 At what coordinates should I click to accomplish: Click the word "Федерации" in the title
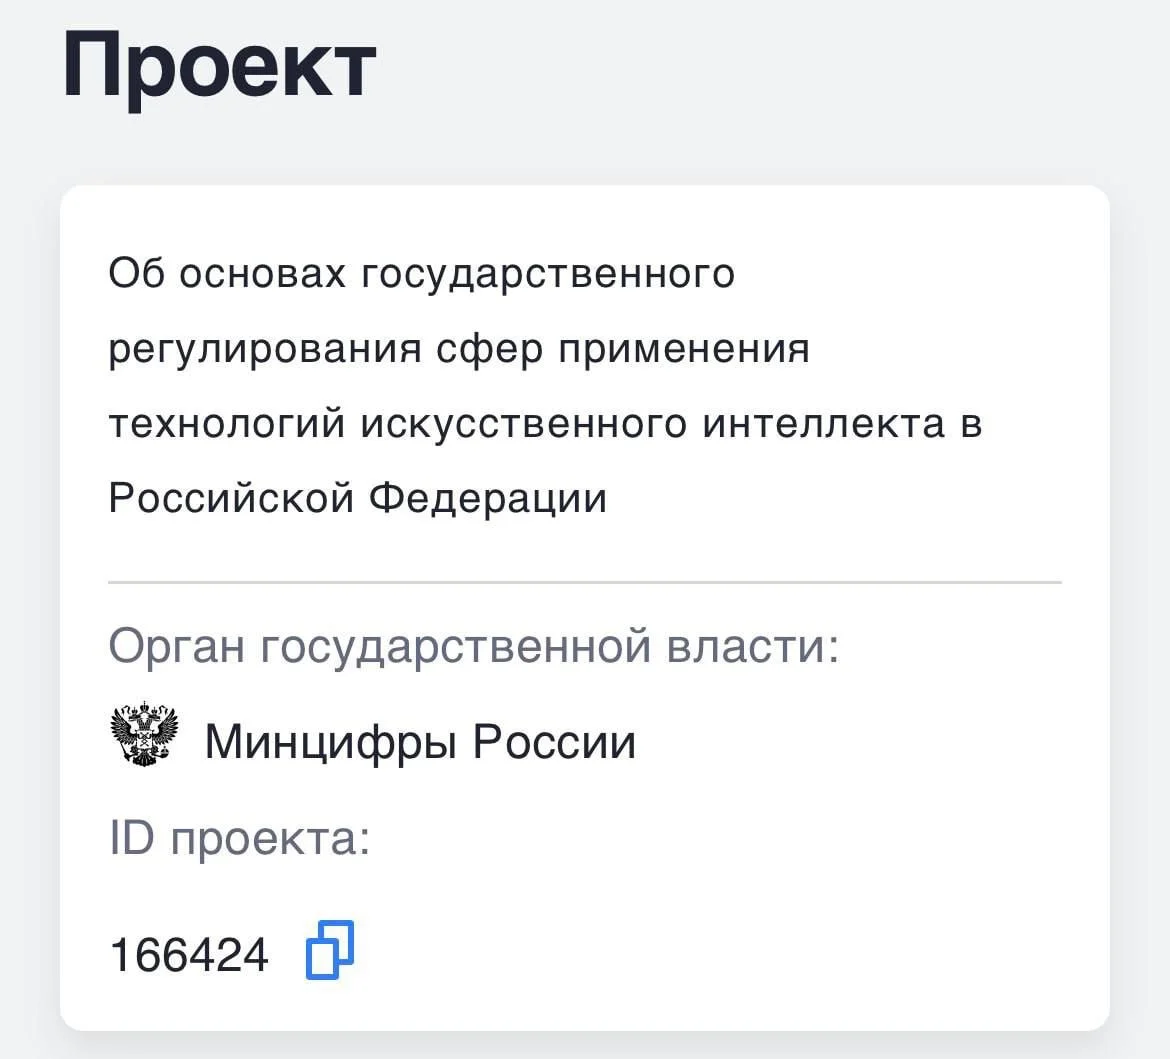pyautogui.click(x=488, y=497)
